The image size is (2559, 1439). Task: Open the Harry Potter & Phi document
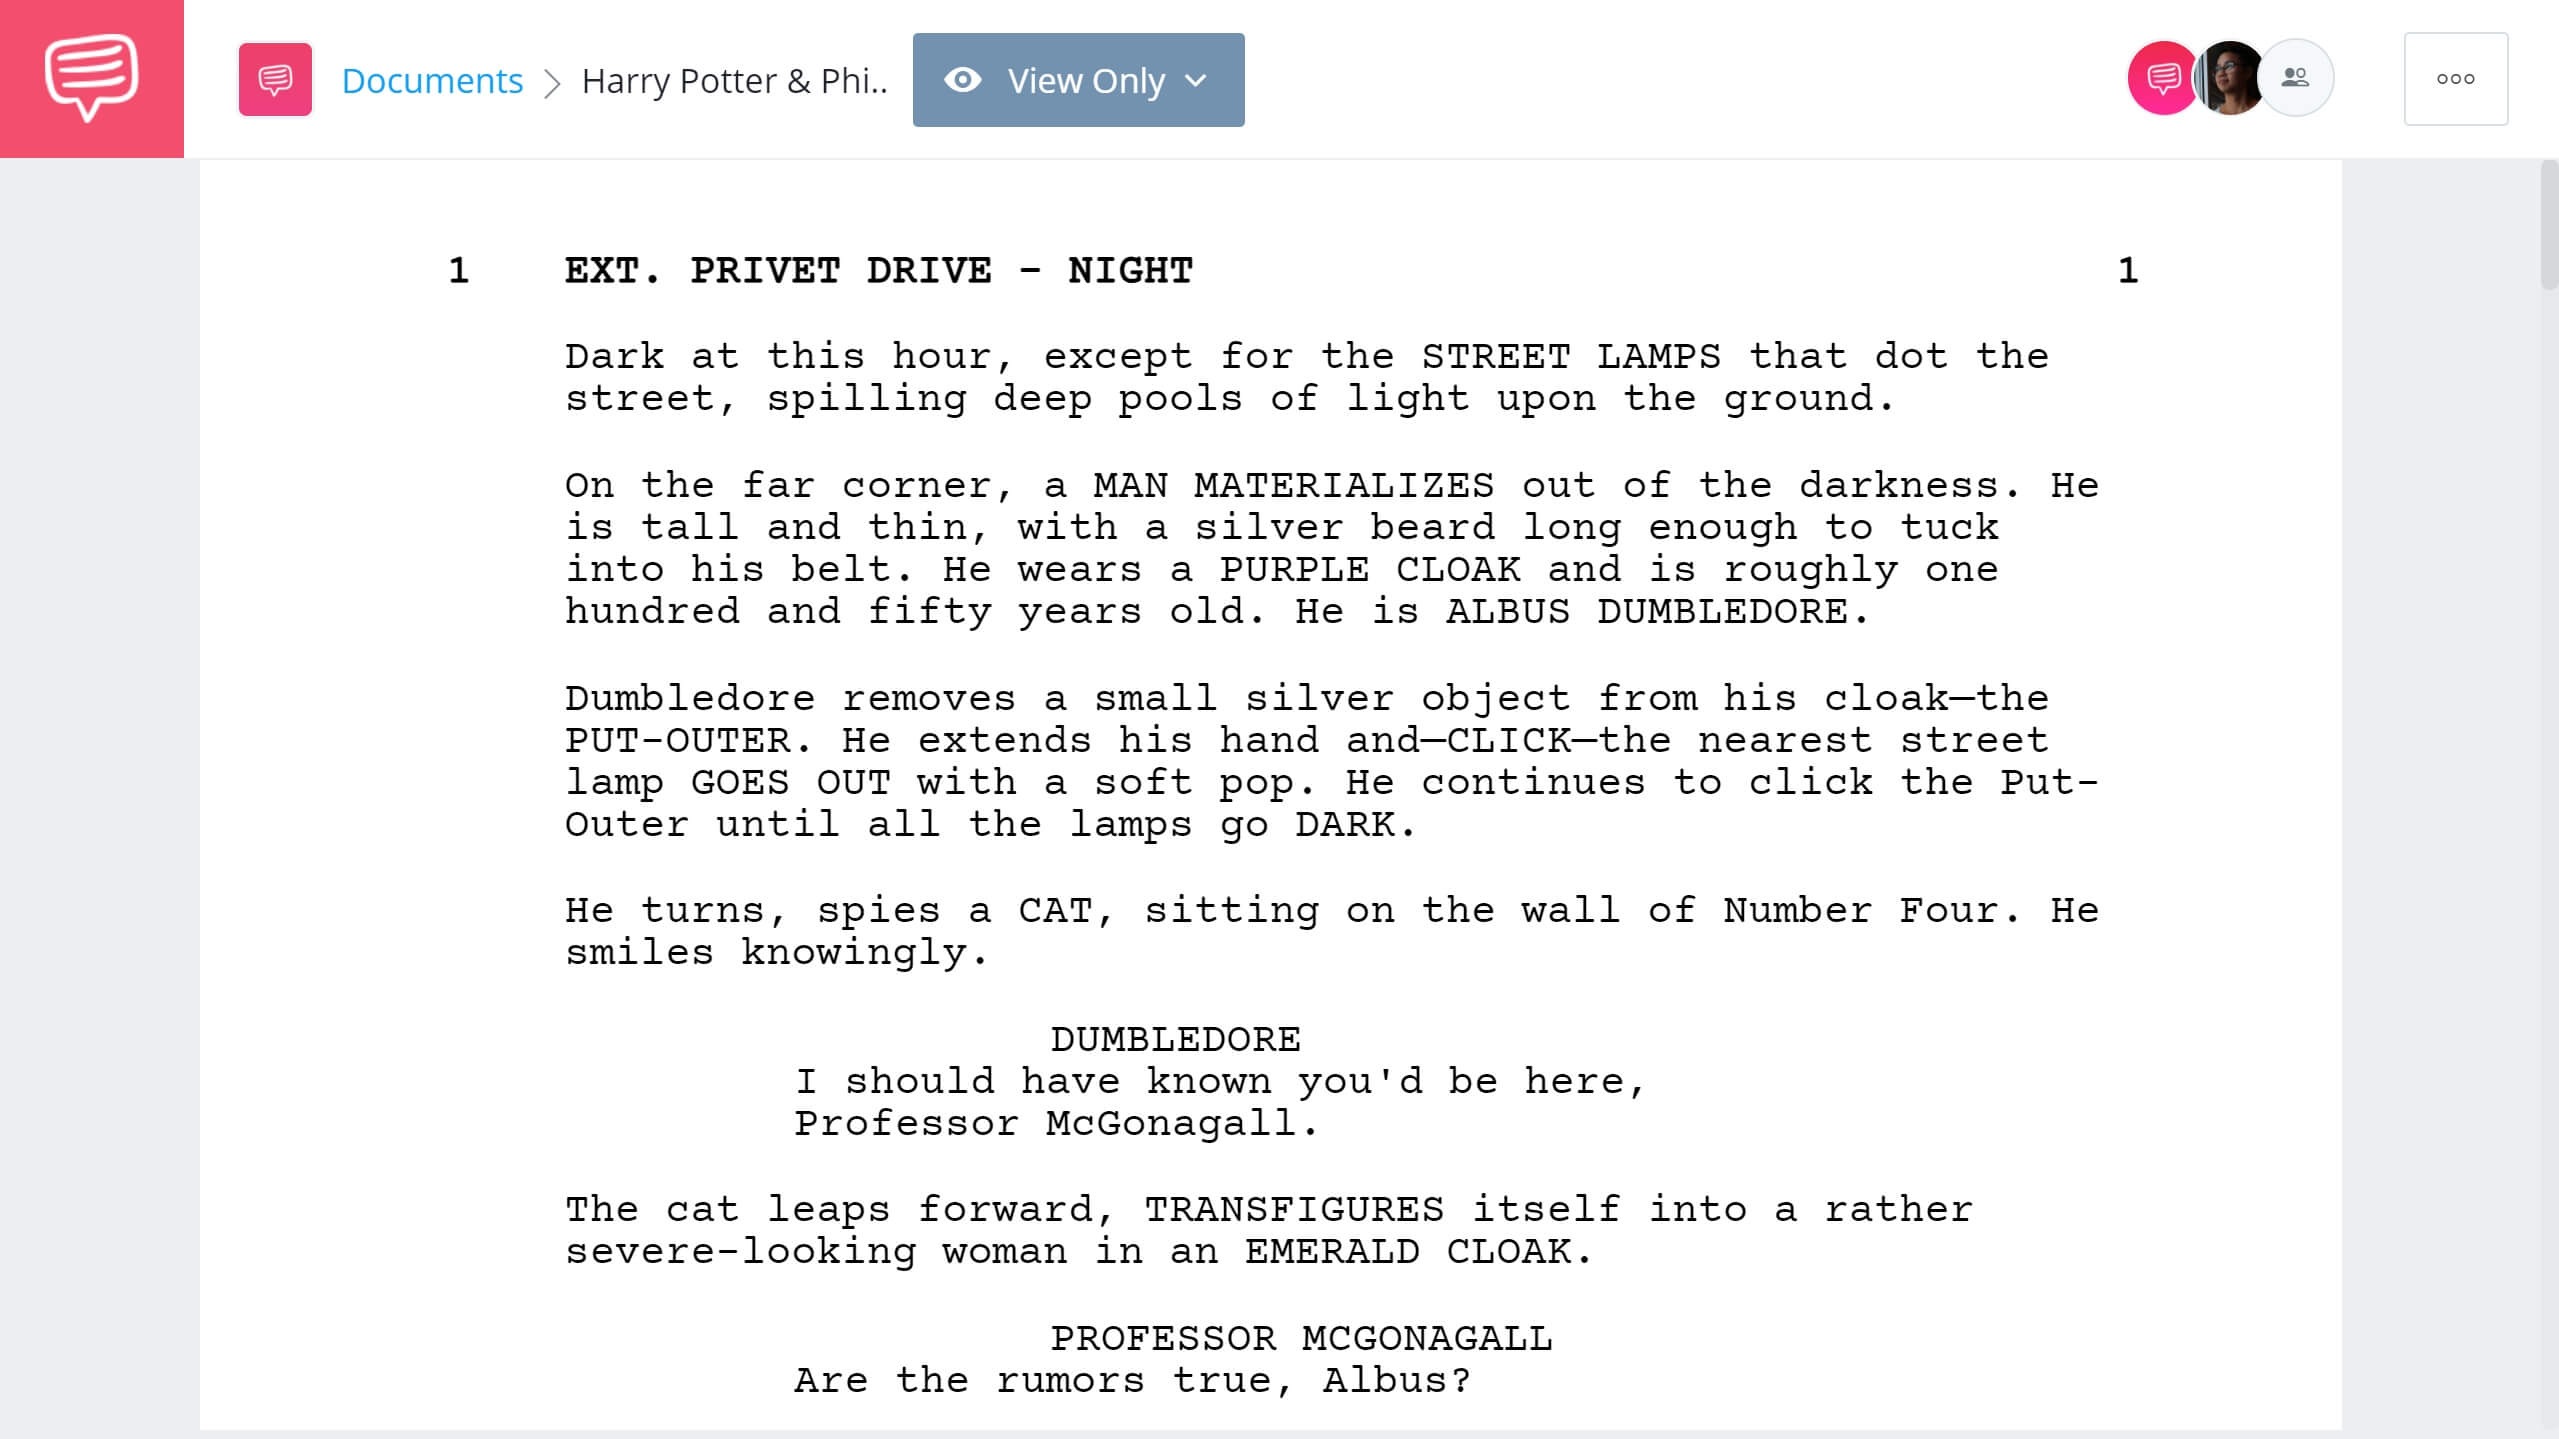pyautogui.click(x=733, y=79)
